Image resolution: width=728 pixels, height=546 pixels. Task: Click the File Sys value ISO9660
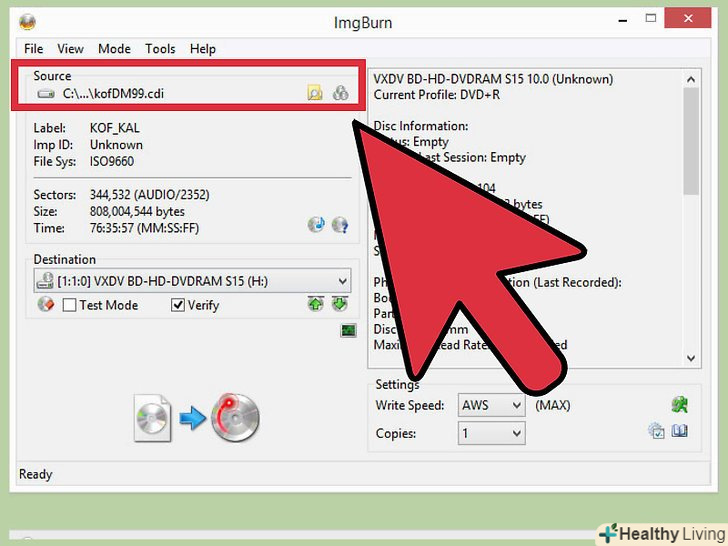[x=112, y=162]
